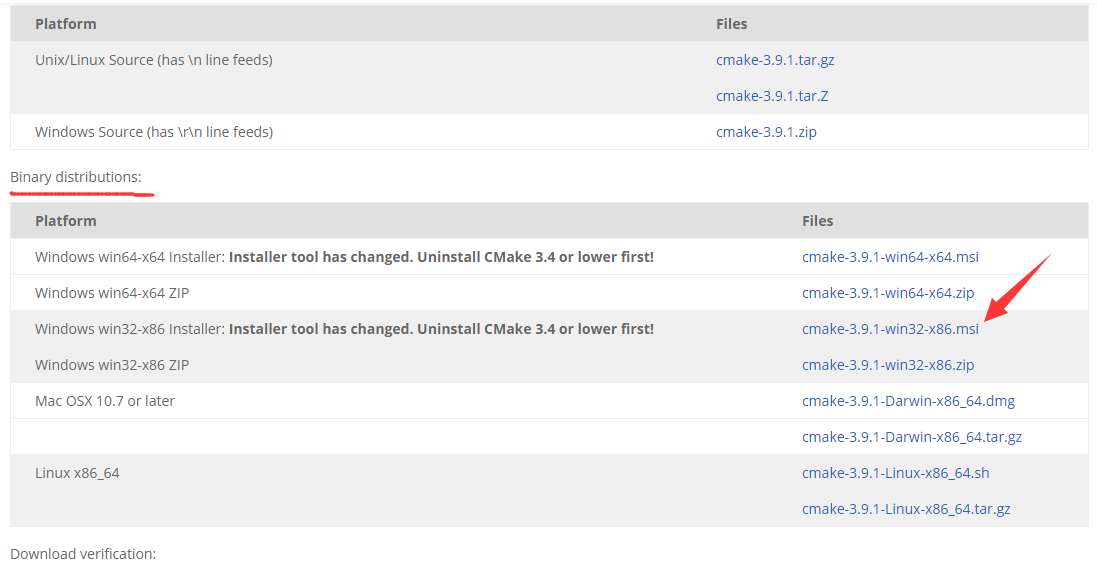Open the cmake-3.9.1-win32-x86.zip link

point(888,365)
